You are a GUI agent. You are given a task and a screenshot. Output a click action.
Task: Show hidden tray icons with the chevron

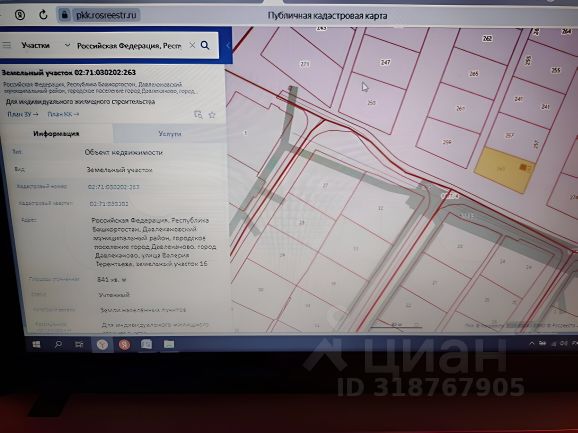click(532, 343)
